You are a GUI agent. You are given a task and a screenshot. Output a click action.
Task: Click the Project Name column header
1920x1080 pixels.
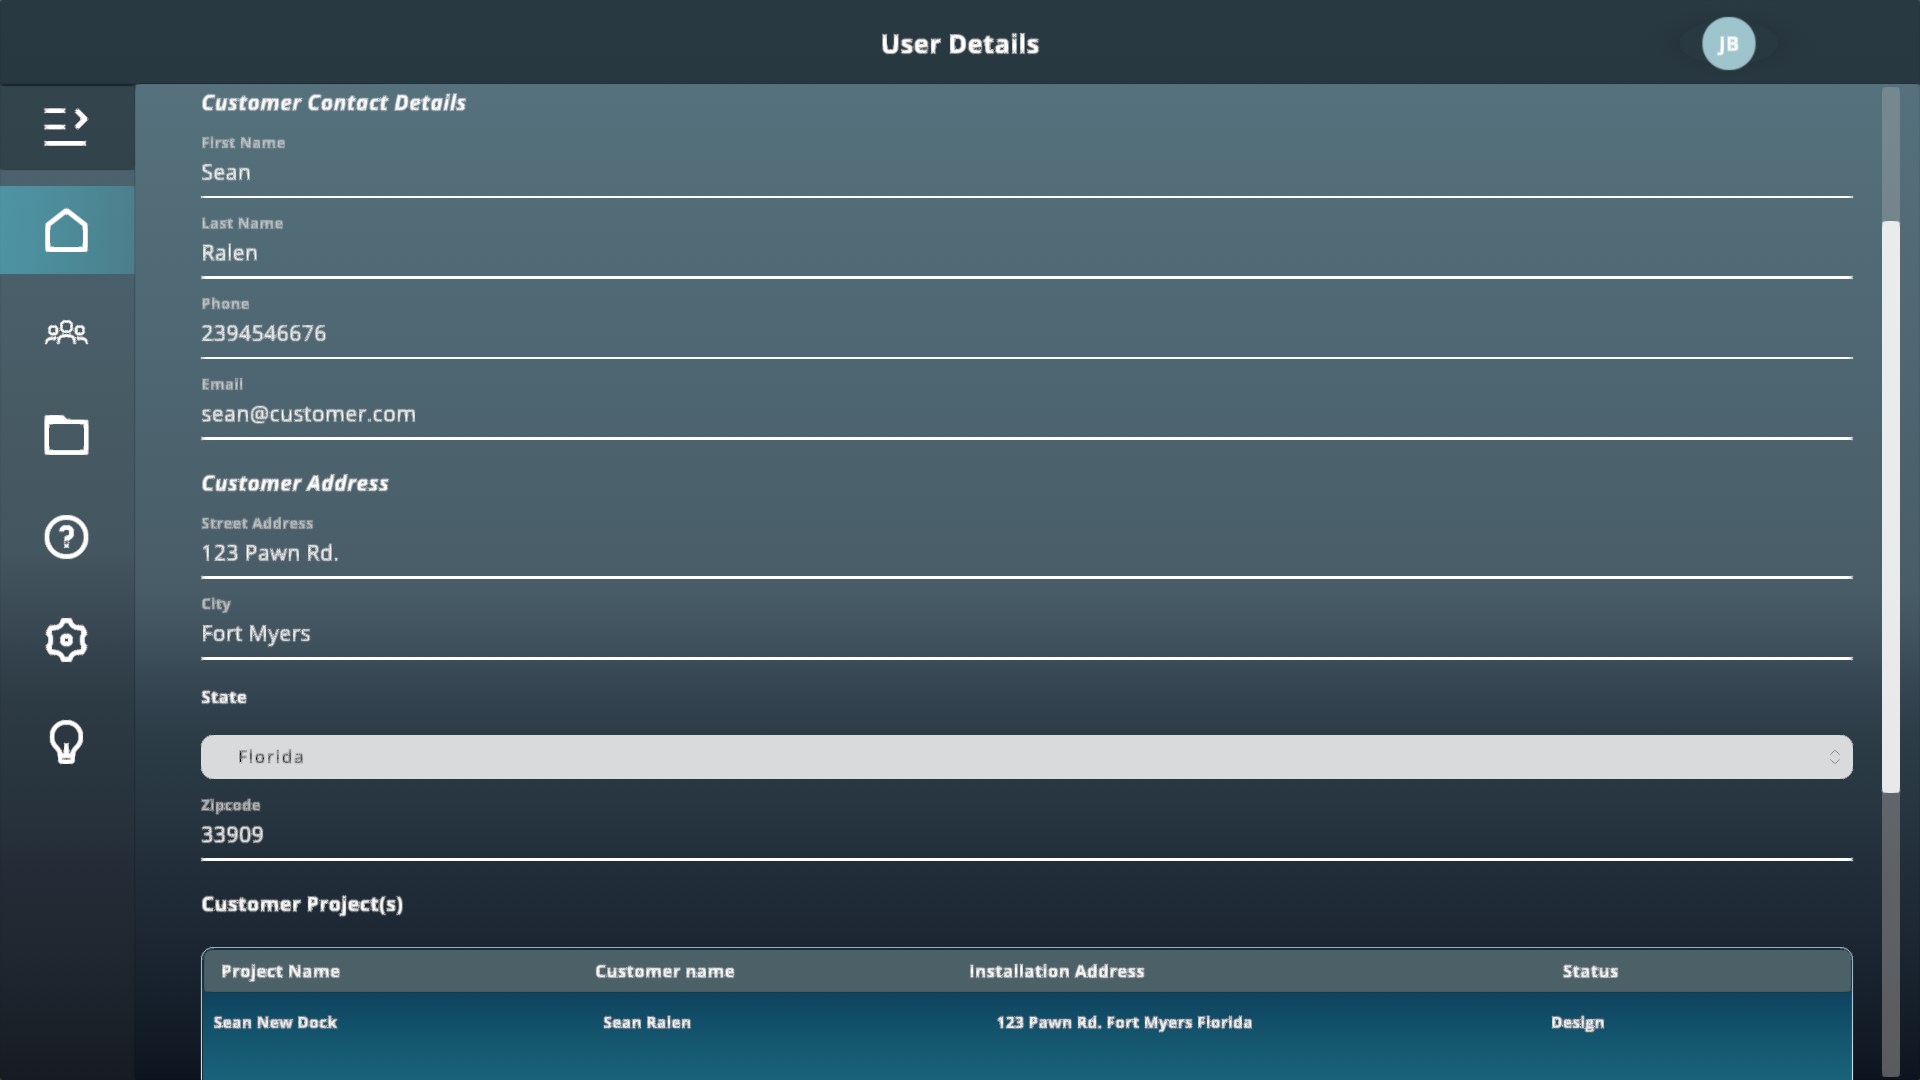[x=280, y=971]
